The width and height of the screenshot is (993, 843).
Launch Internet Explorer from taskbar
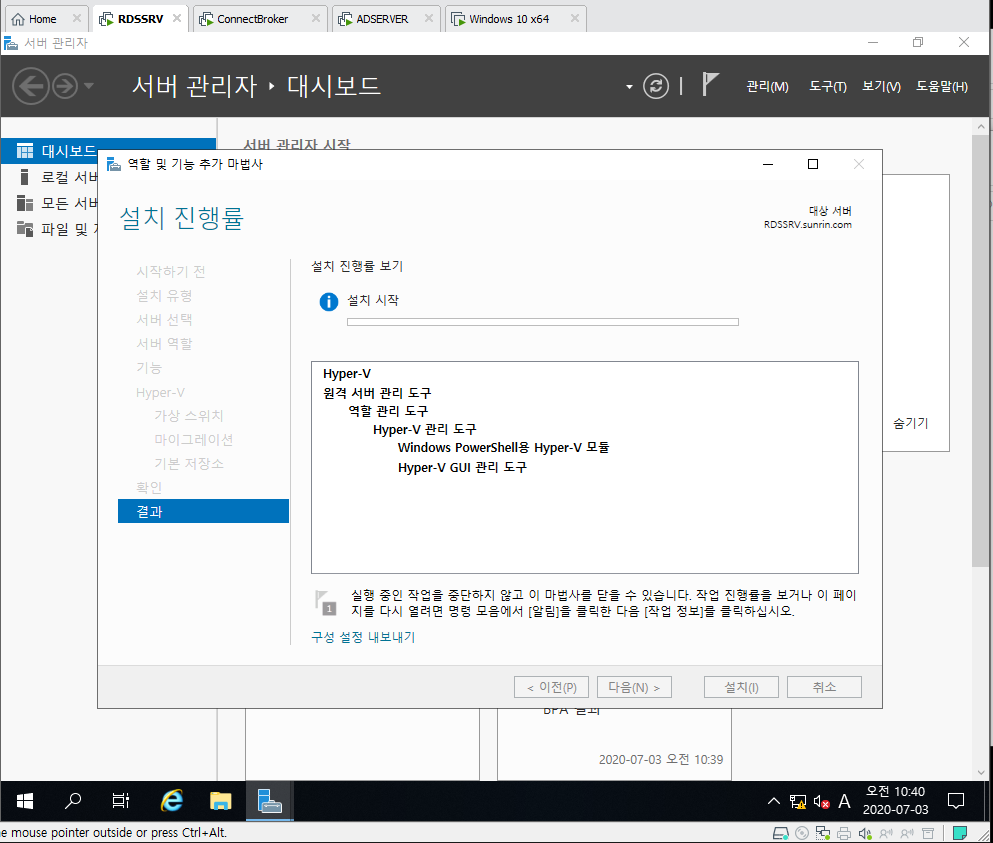tap(172, 801)
